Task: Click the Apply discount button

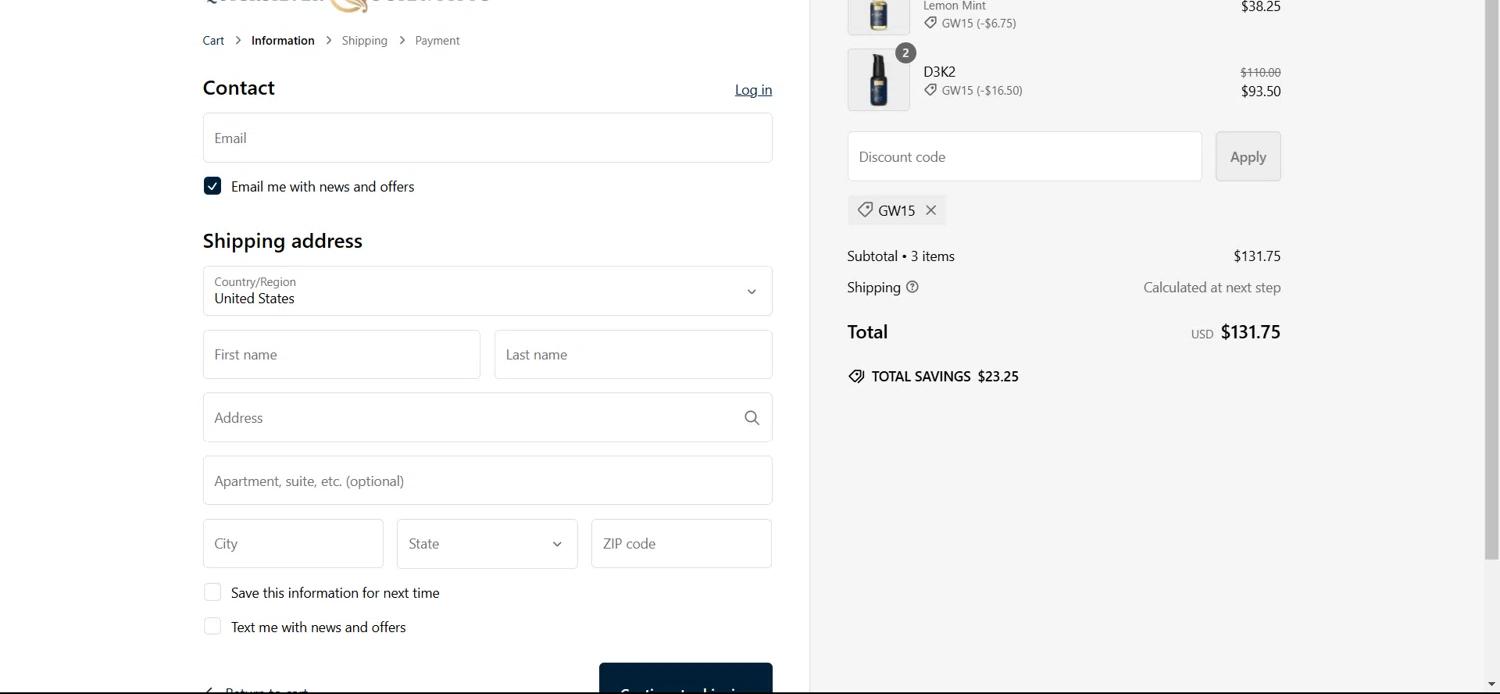Action: point(1248,157)
